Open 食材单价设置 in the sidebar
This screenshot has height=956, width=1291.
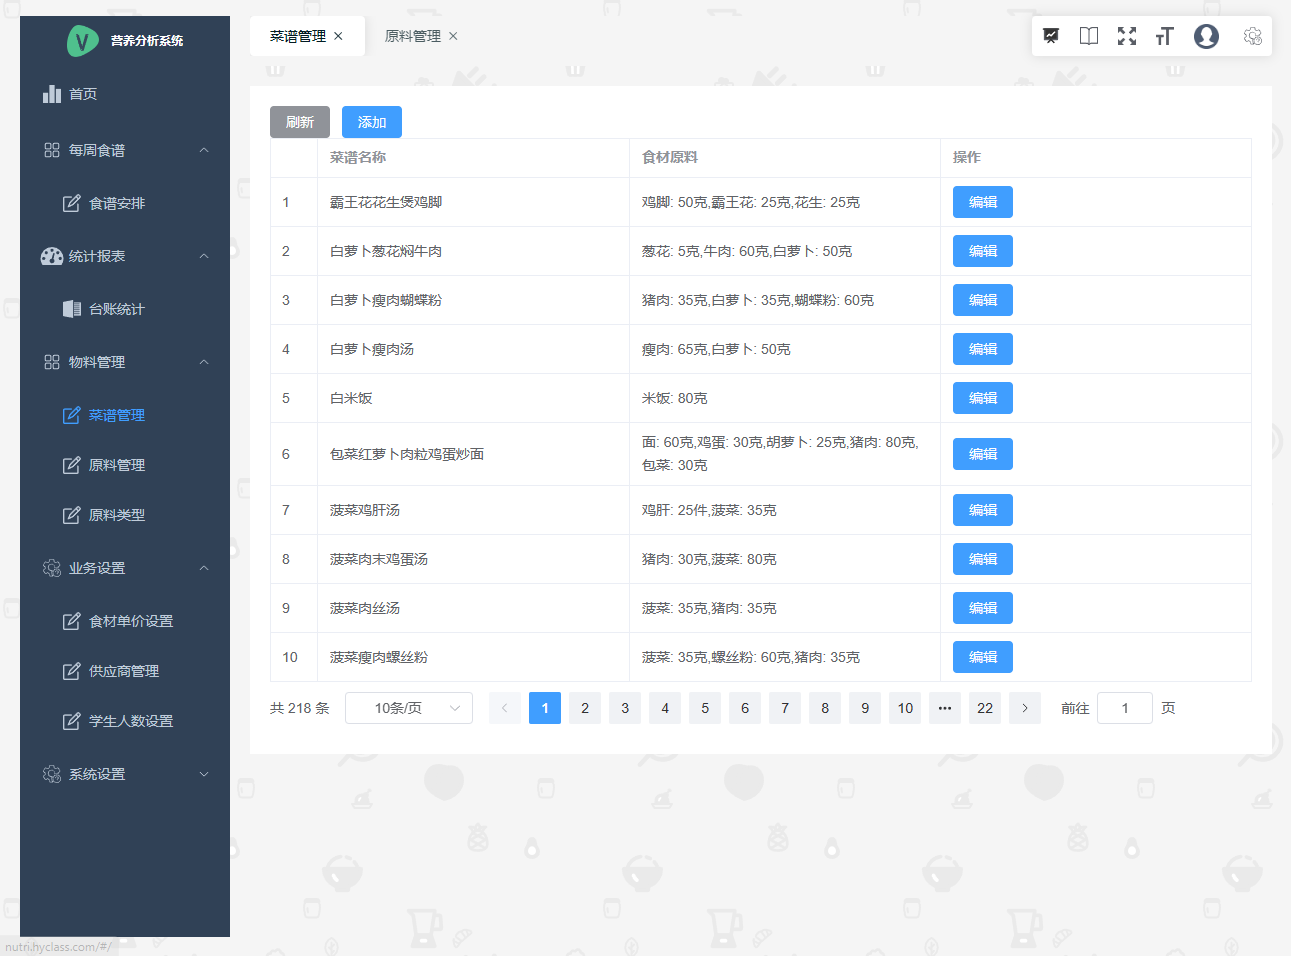point(130,621)
